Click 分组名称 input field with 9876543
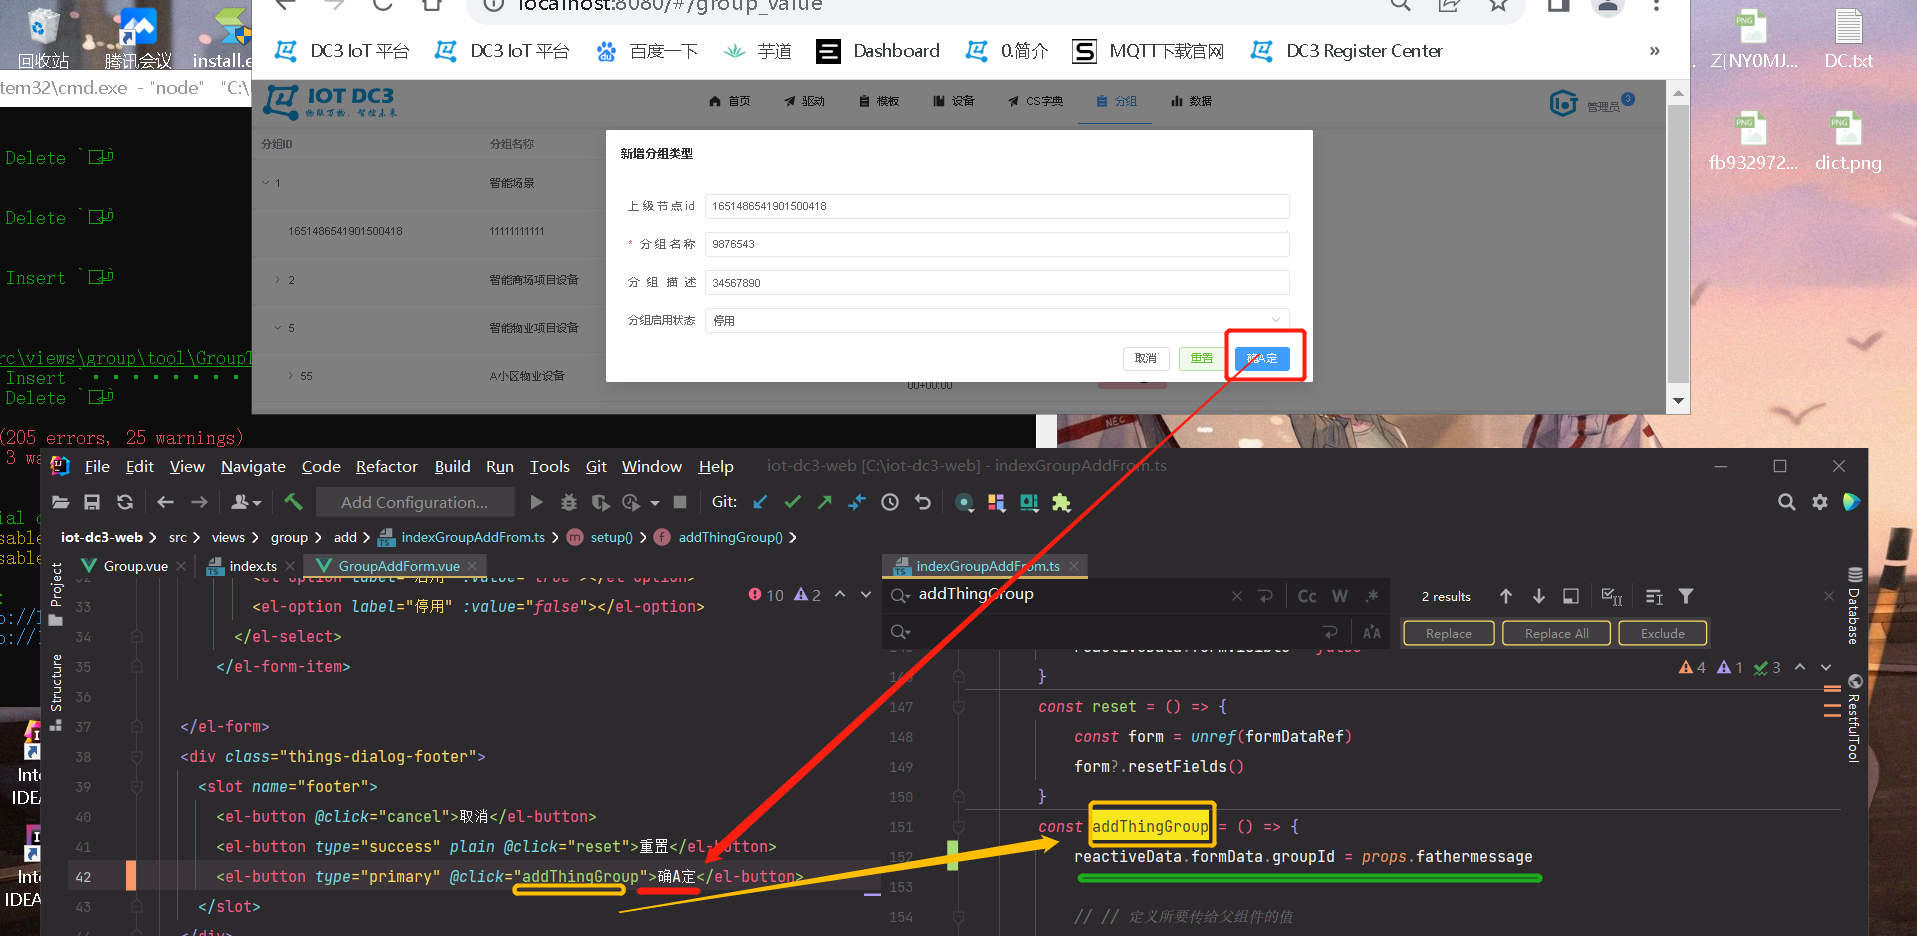Screen dimensions: 1917x936 tap(997, 244)
